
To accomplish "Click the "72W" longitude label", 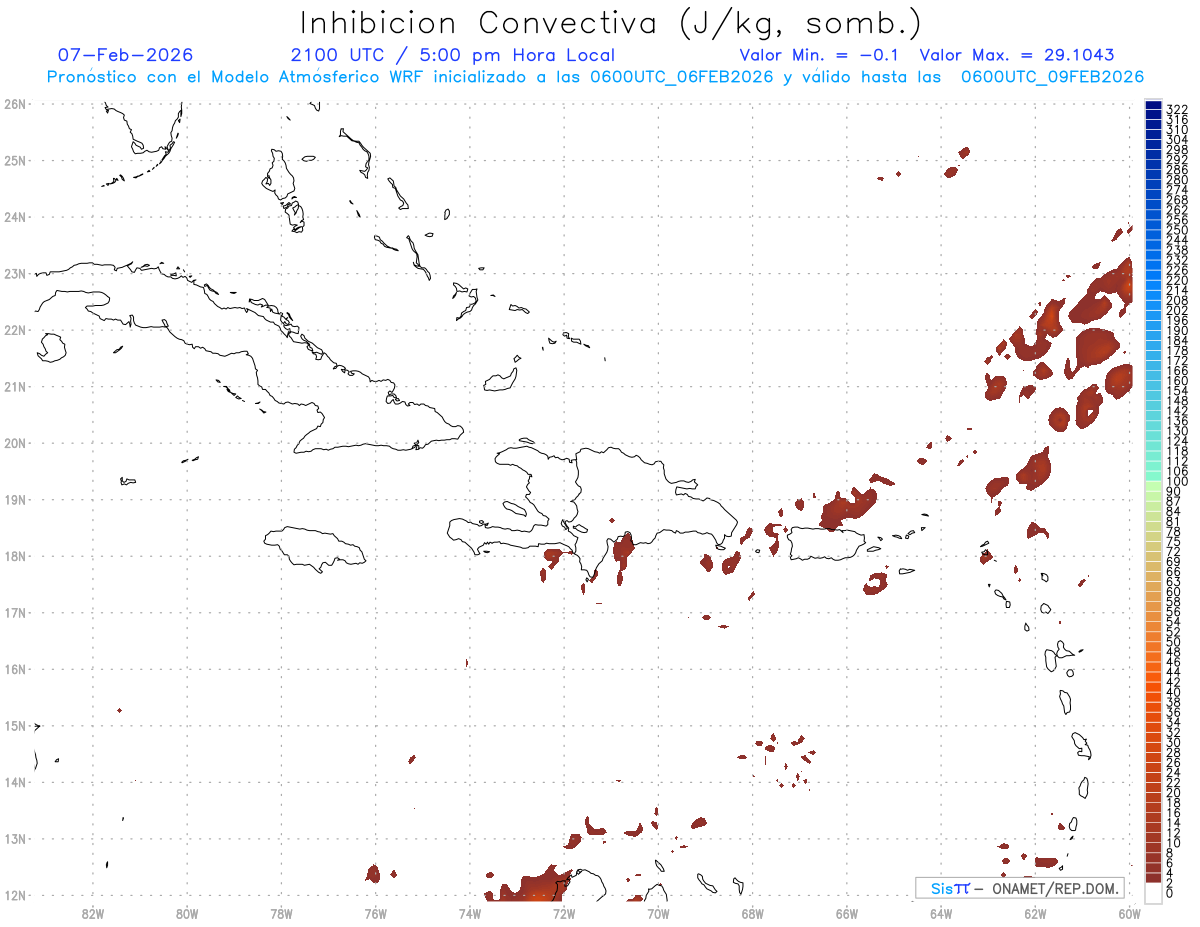I will coord(564,913).
